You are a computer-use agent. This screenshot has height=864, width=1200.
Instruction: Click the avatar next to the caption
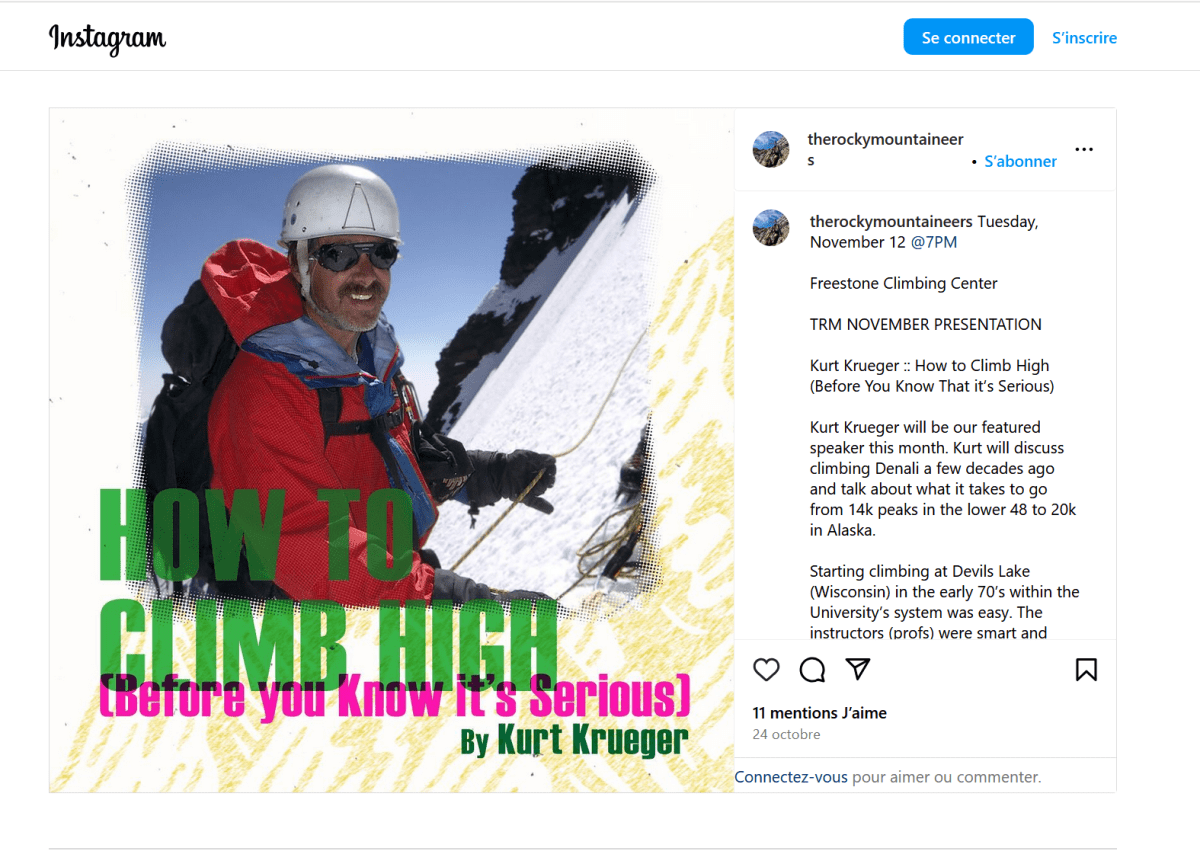771,228
